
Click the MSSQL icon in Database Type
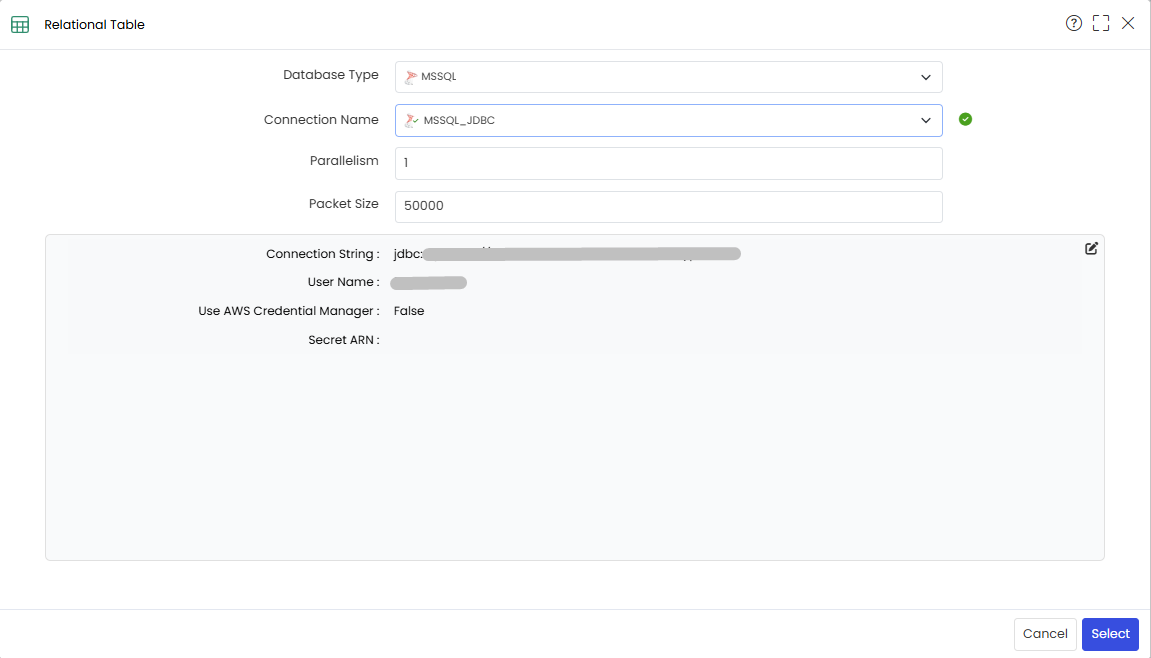tap(411, 76)
